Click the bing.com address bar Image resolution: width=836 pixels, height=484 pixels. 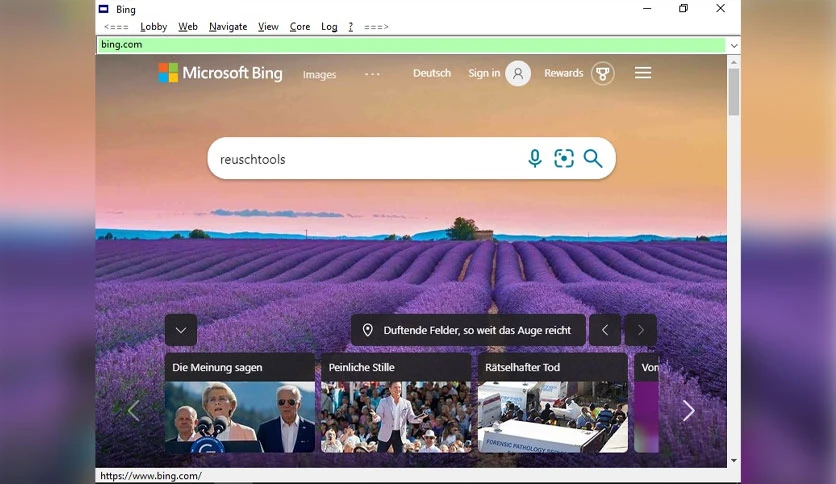[411, 45]
